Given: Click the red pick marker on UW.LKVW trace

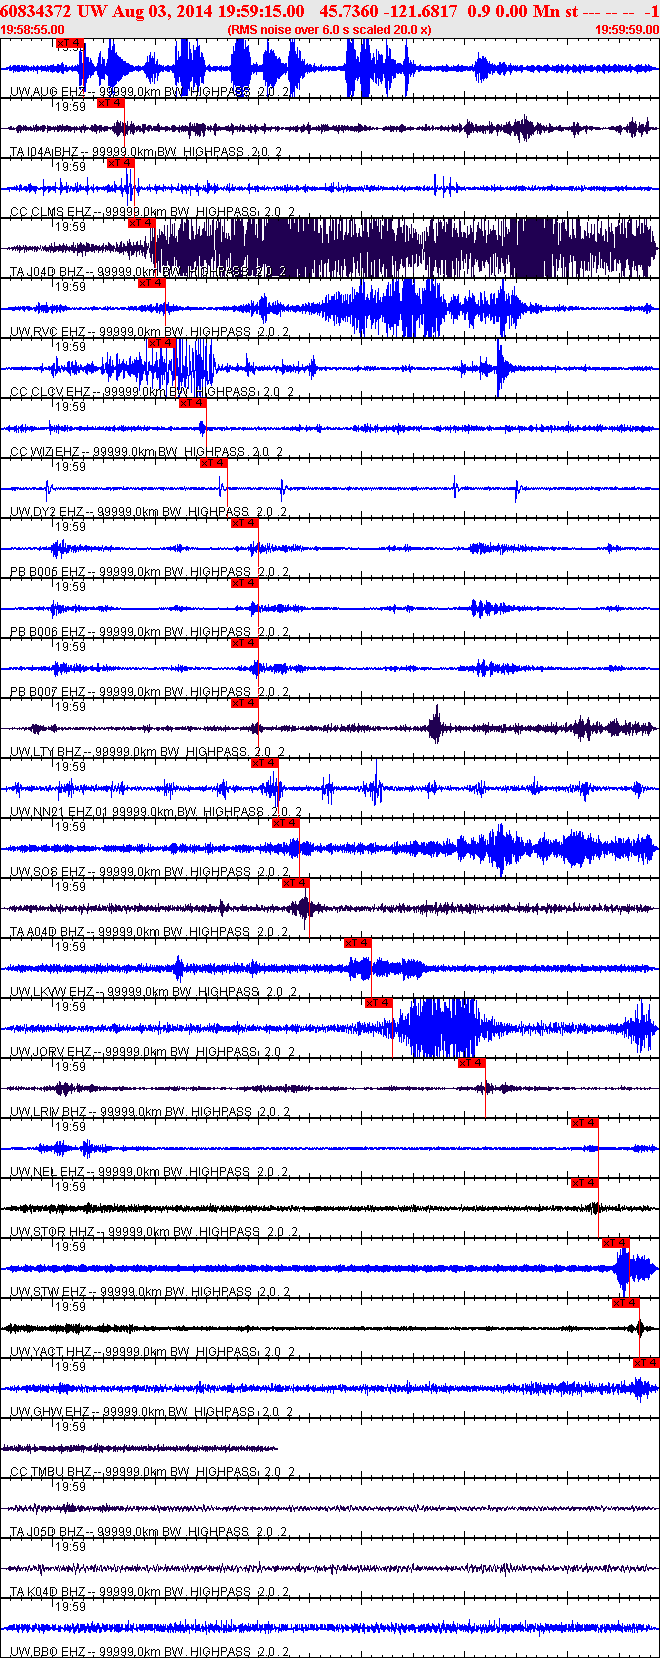Looking at the screenshot, I should (x=358, y=943).
